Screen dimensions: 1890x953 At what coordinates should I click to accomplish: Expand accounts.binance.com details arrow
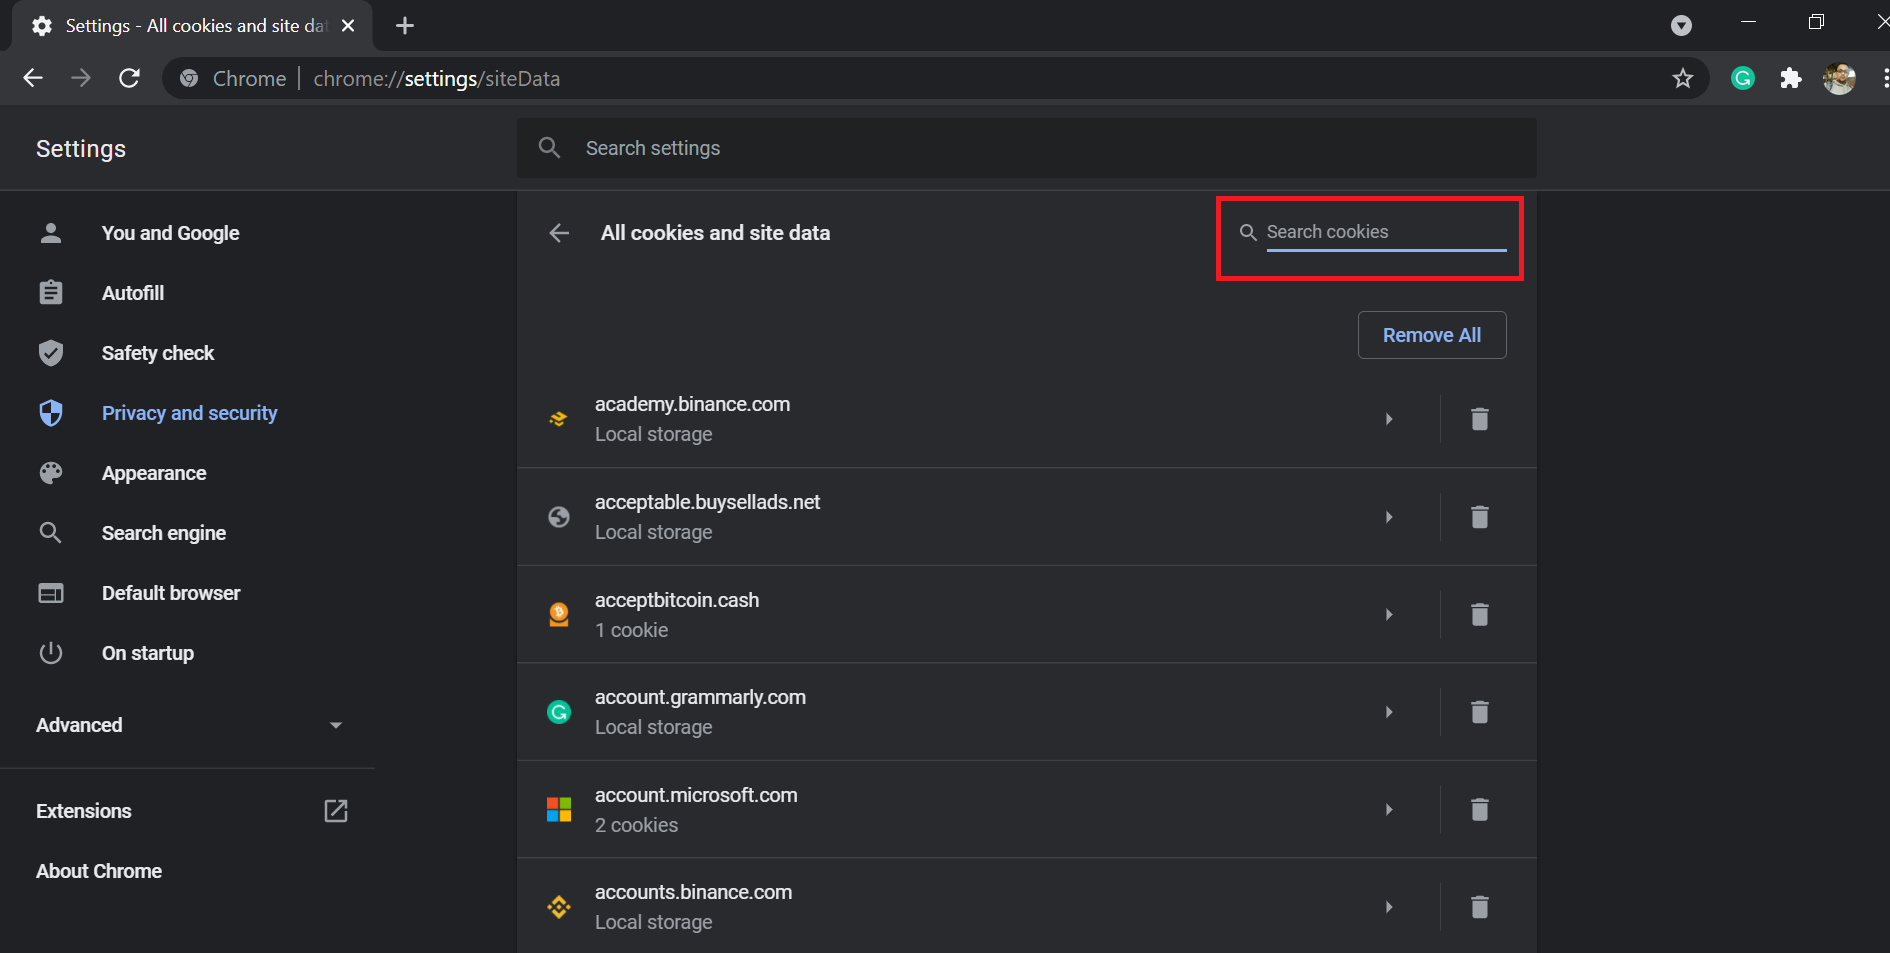point(1389,907)
